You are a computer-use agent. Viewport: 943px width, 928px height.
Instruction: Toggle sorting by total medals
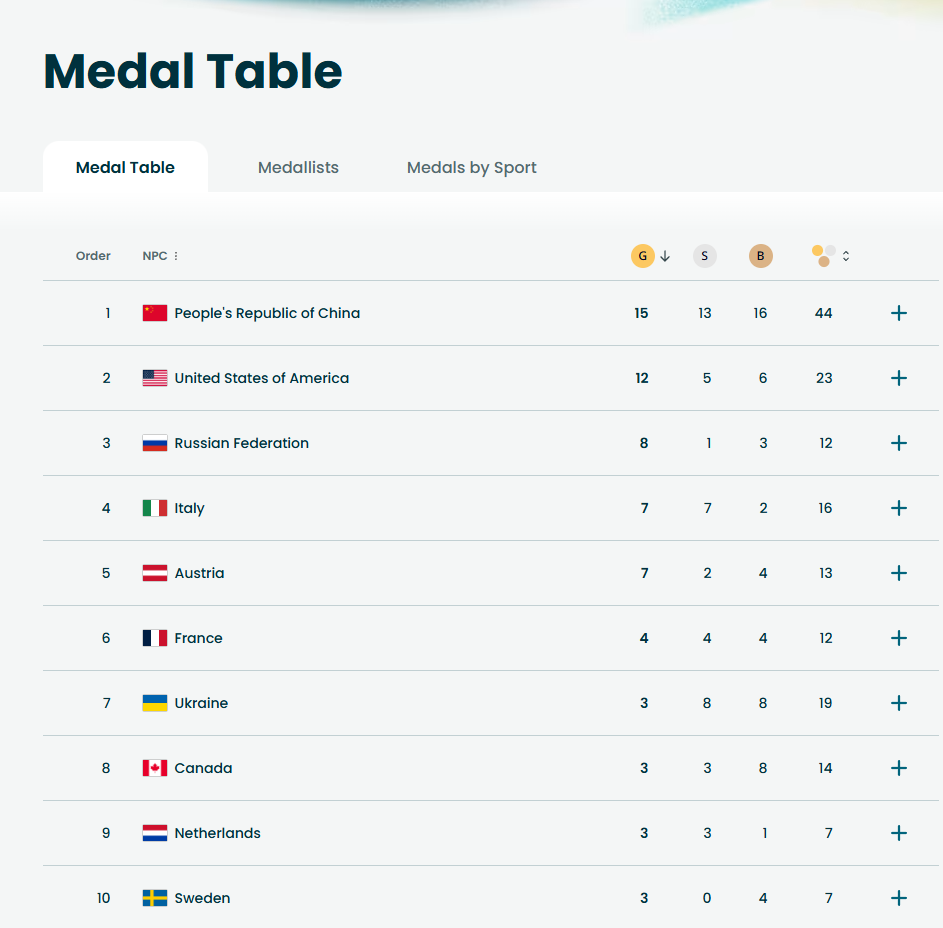click(845, 256)
